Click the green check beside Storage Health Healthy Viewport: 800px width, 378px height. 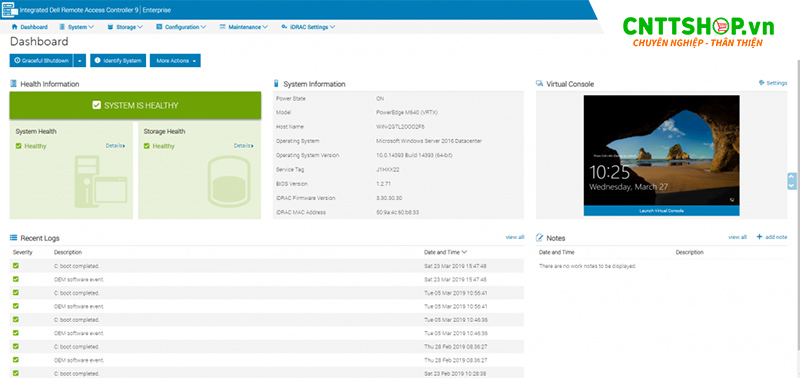tap(146, 146)
